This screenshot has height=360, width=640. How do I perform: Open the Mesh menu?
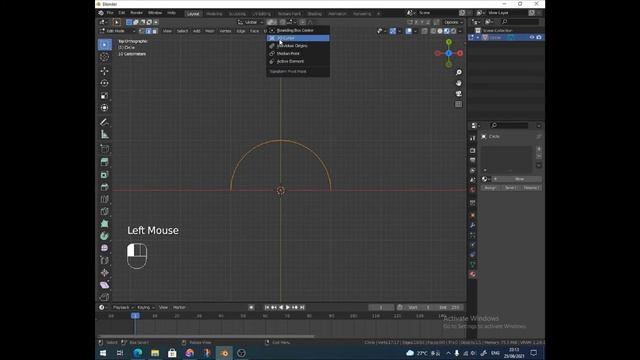tap(210, 31)
